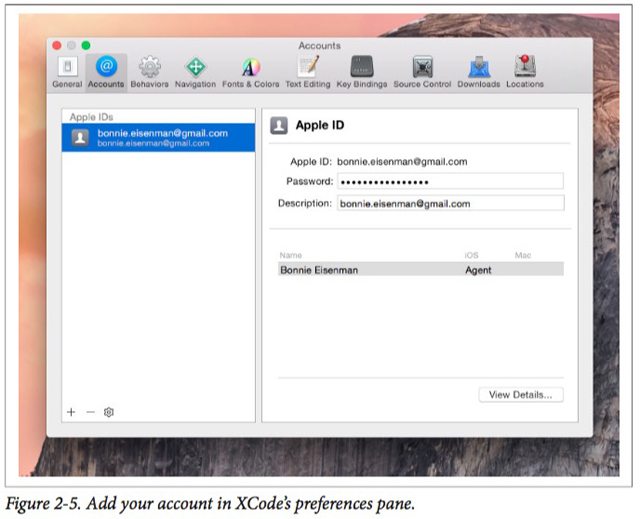Open the Behaviors gear pane
The width and height of the screenshot is (640, 519).
[149, 70]
